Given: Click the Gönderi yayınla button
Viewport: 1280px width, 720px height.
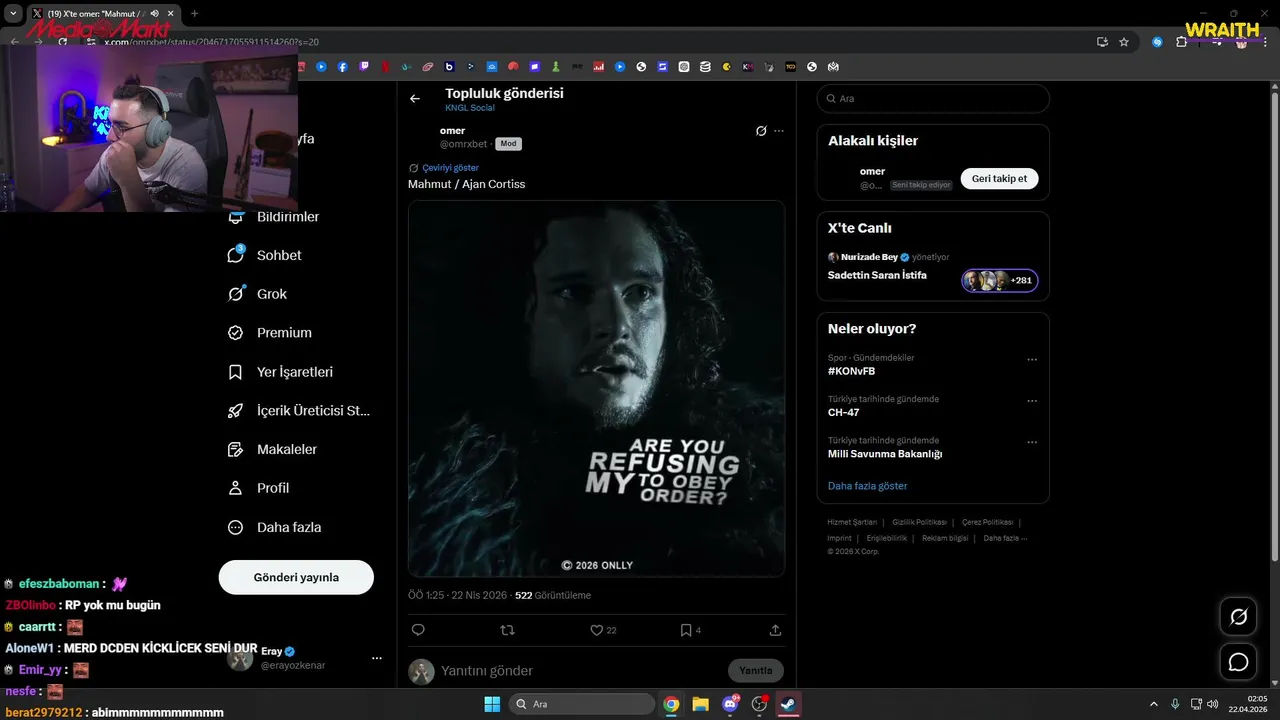Looking at the screenshot, I should coord(296,578).
